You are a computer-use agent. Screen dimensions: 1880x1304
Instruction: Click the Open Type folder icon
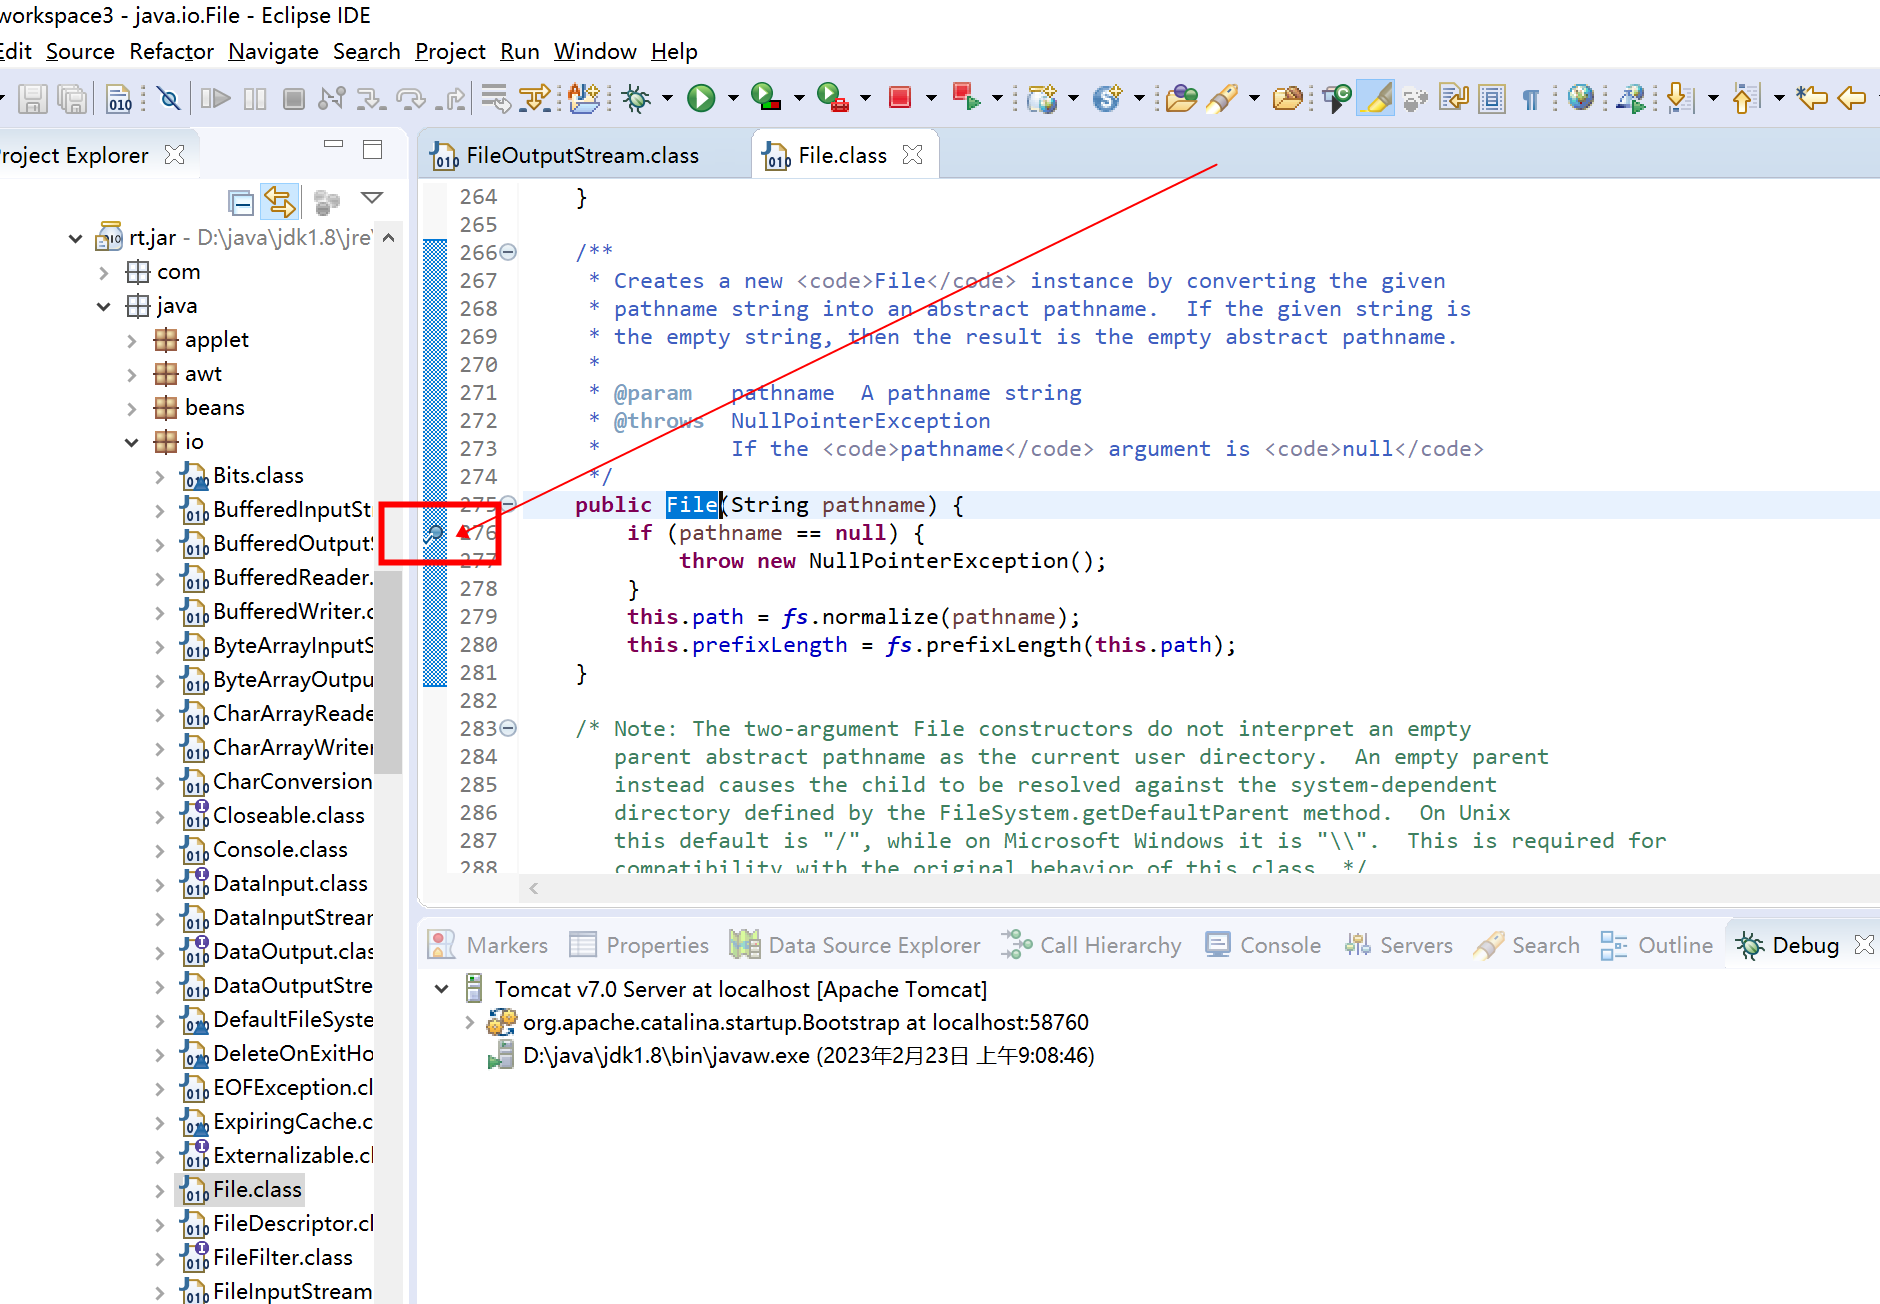(1181, 98)
